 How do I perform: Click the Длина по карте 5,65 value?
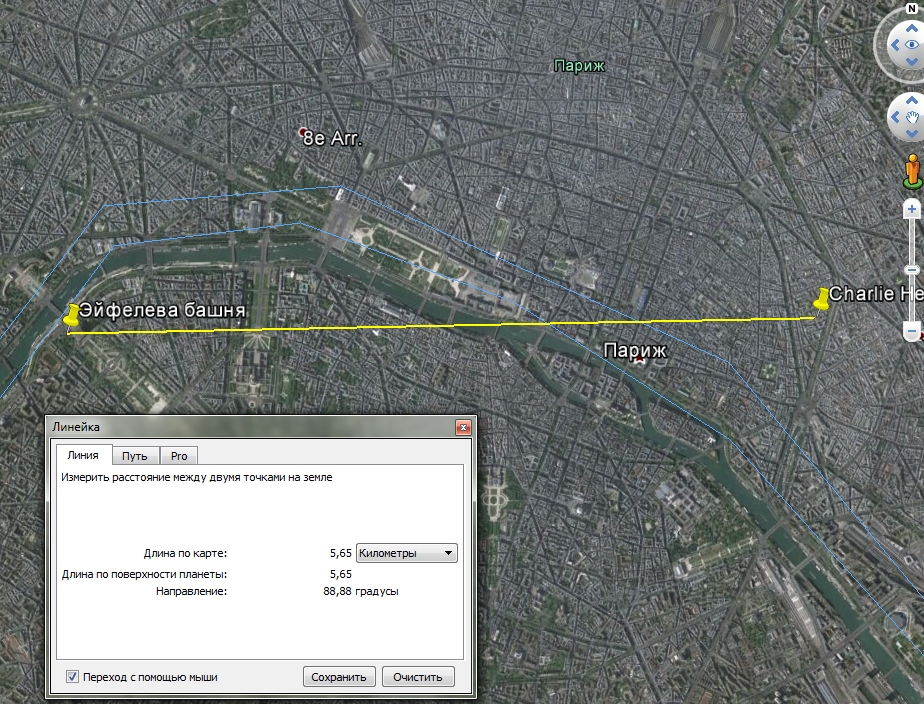pos(341,553)
